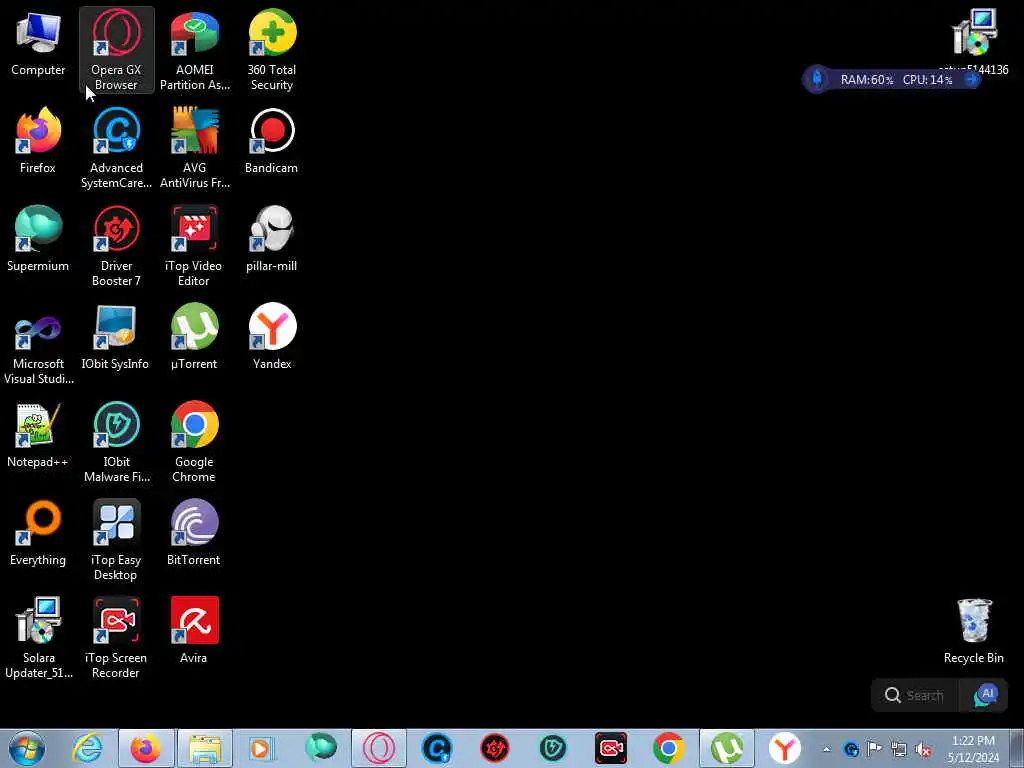The width and height of the screenshot is (1024, 768).
Task: Select iTop Screen Recorder desktop shortcut
Action: click(116, 637)
